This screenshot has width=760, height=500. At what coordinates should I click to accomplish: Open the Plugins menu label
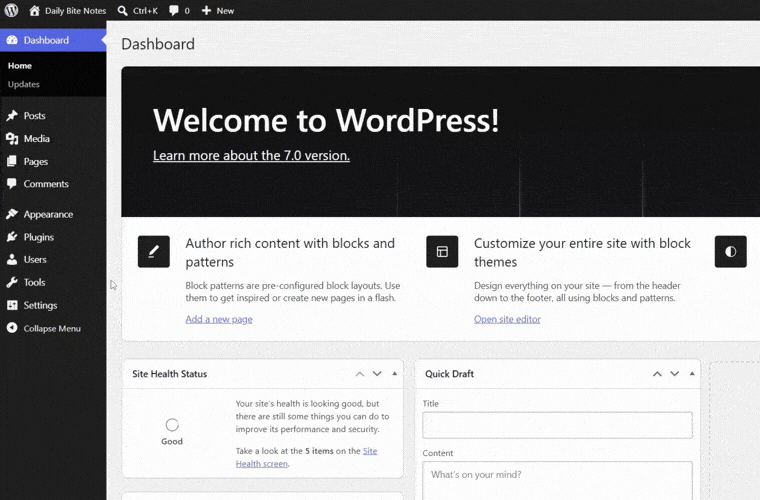pos(39,237)
